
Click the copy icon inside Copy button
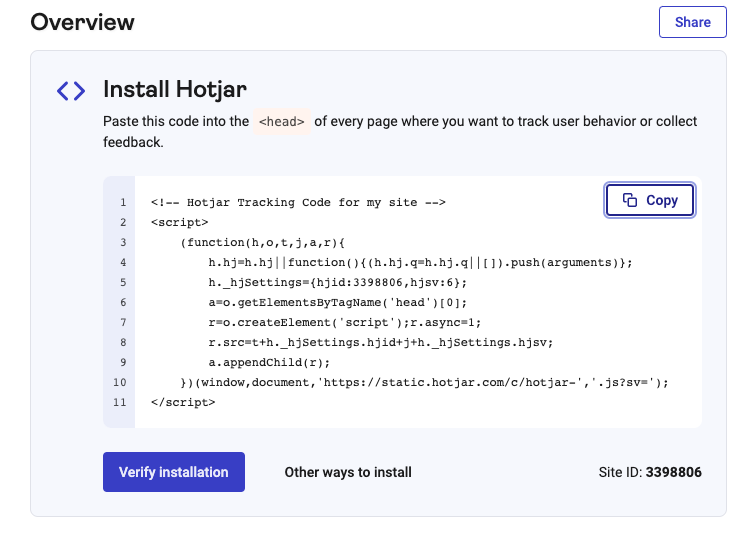(629, 200)
